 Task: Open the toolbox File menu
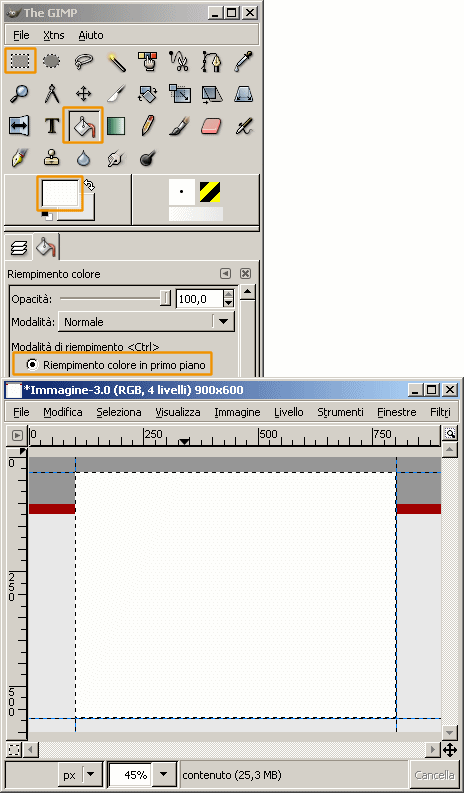(21, 35)
